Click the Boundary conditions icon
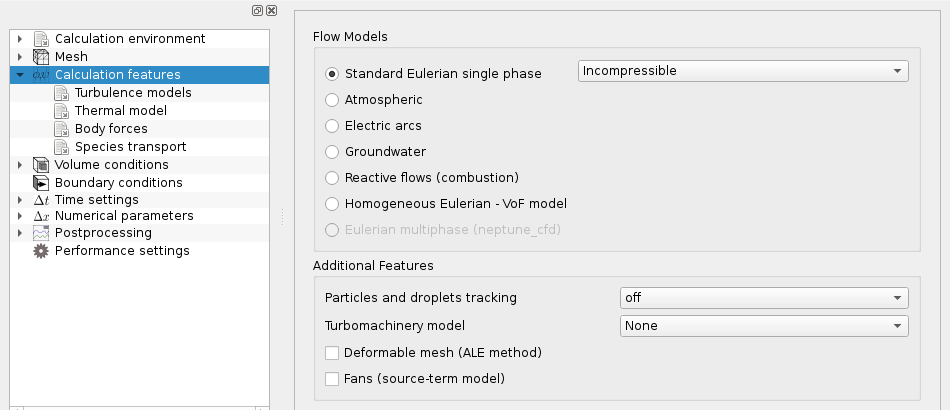The image size is (950, 410). [41, 183]
